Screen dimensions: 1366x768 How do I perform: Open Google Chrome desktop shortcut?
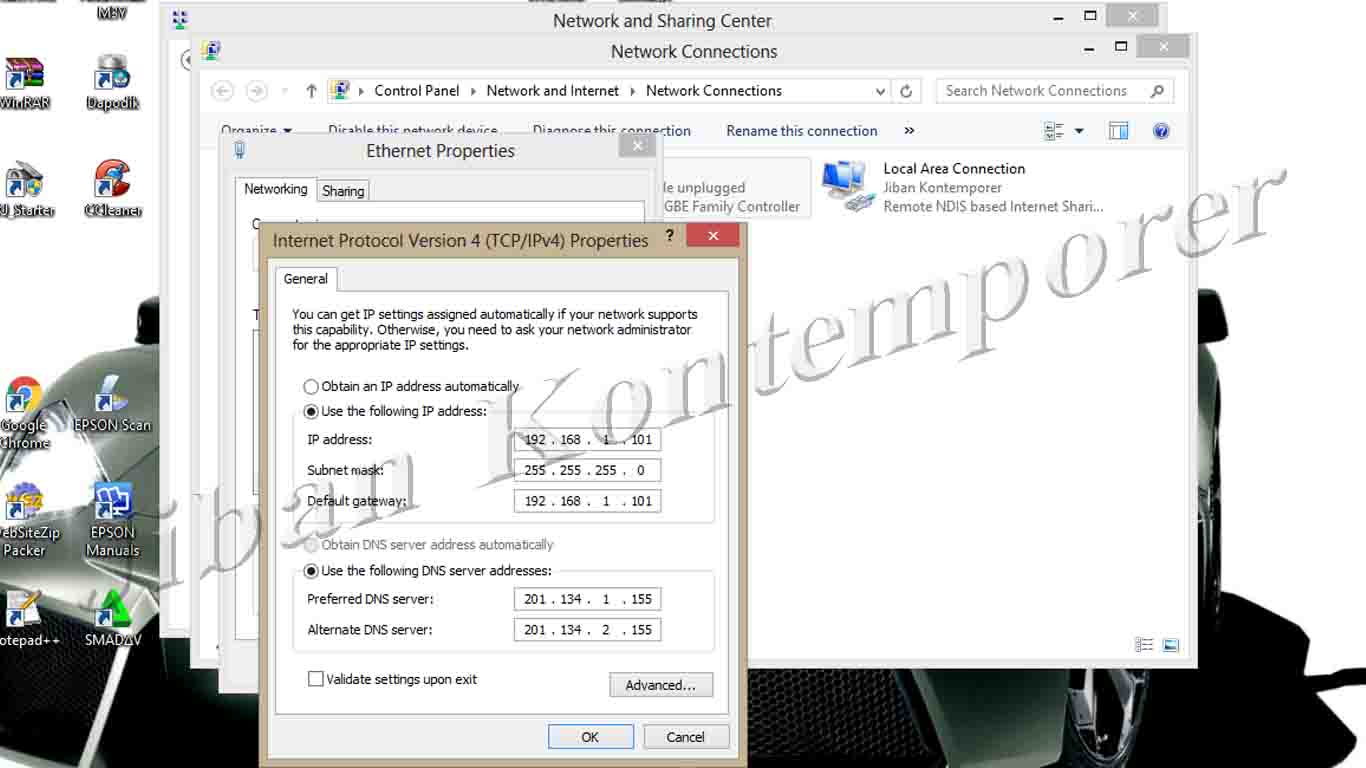point(24,413)
